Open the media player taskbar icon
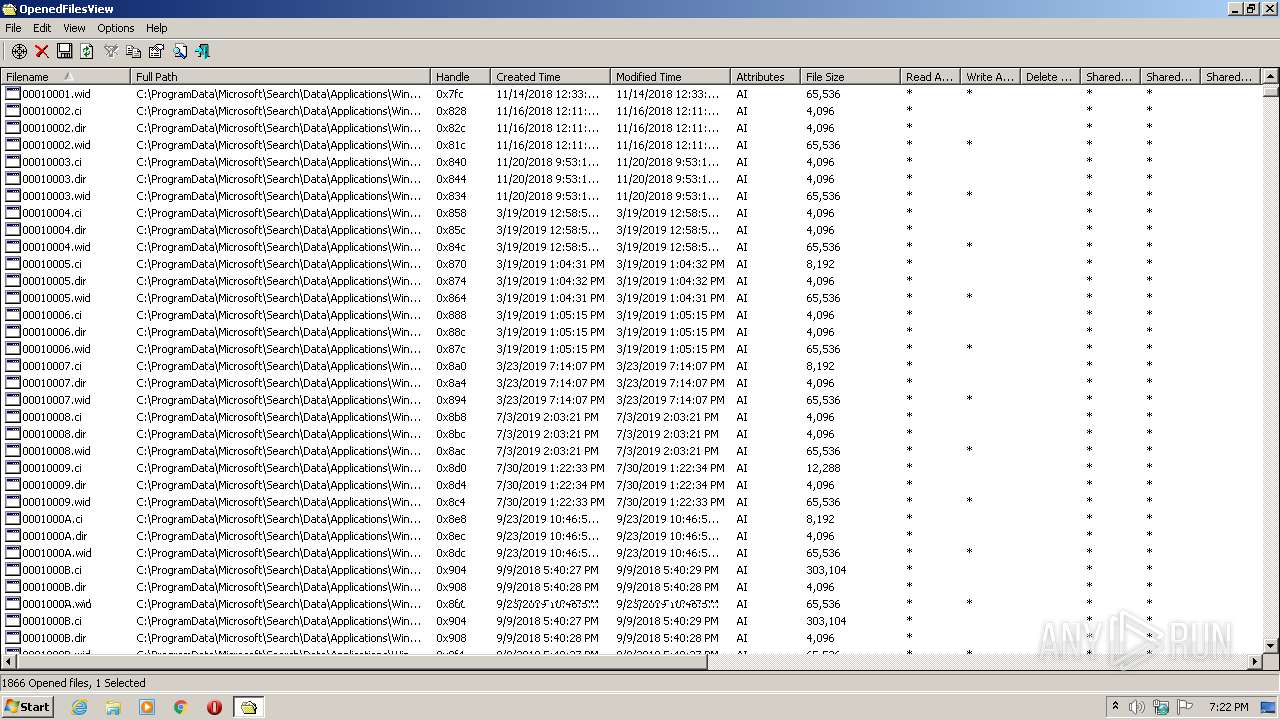 tap(147, 707)
